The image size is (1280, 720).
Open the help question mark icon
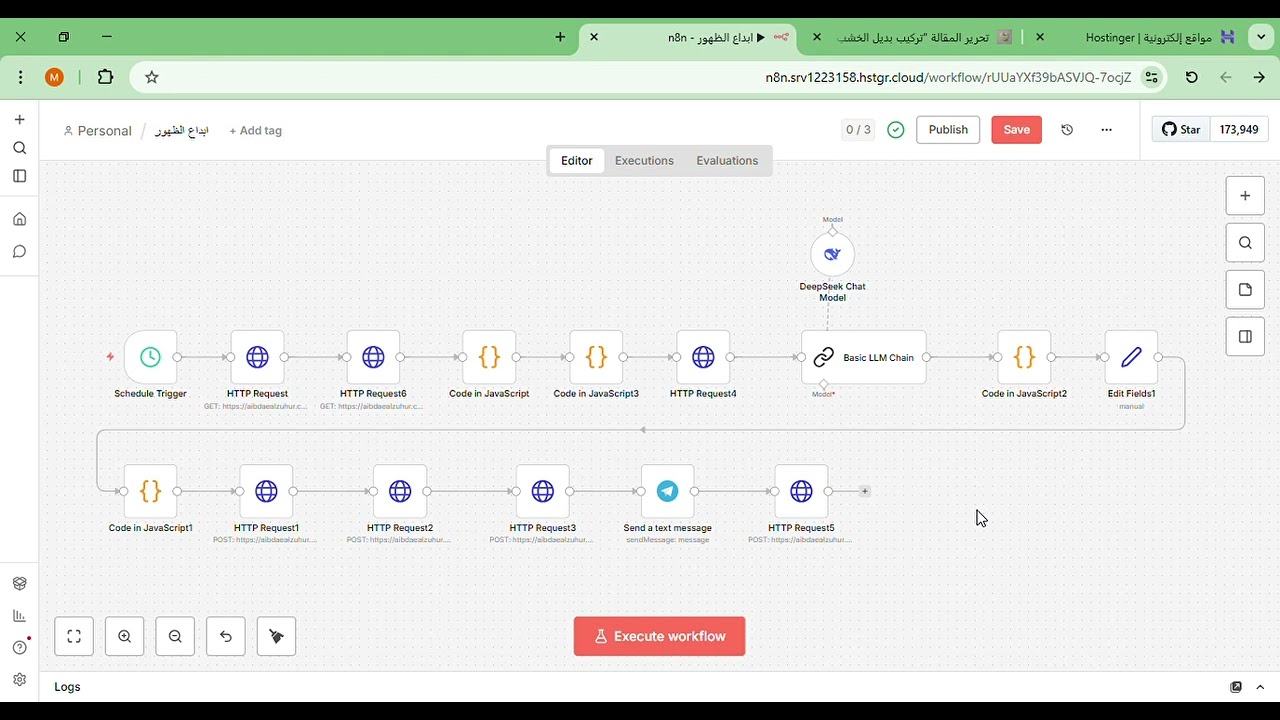[19, 648]
